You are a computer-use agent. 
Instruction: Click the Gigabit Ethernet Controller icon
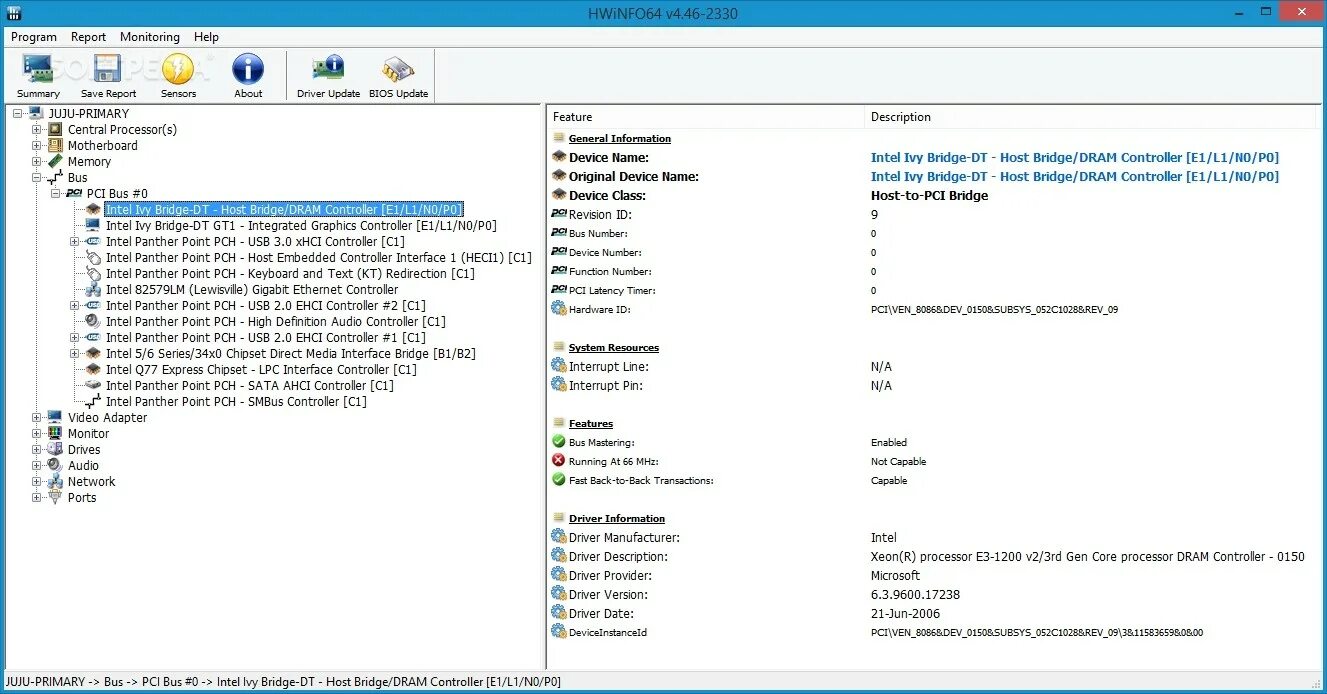[93, 289]
